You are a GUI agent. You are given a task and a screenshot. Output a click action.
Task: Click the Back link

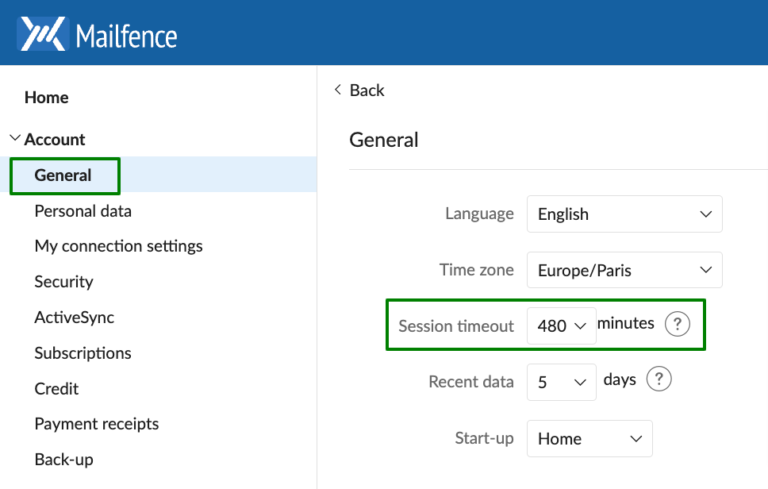tap(367, 90)
